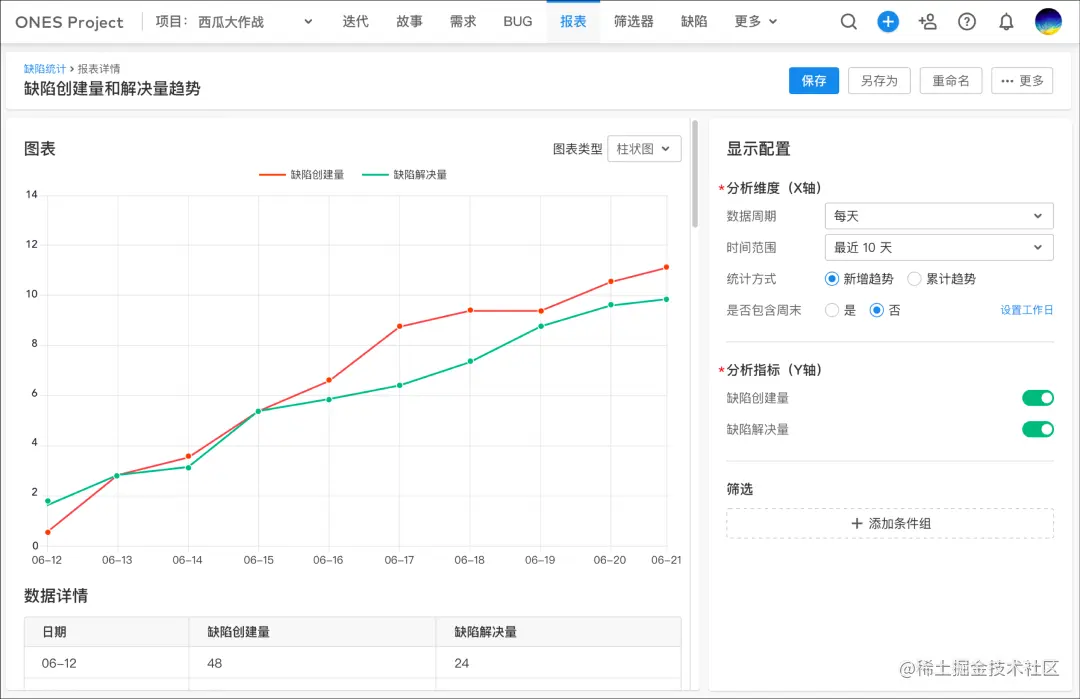Click the ONES Project logo

coord(69,22)
